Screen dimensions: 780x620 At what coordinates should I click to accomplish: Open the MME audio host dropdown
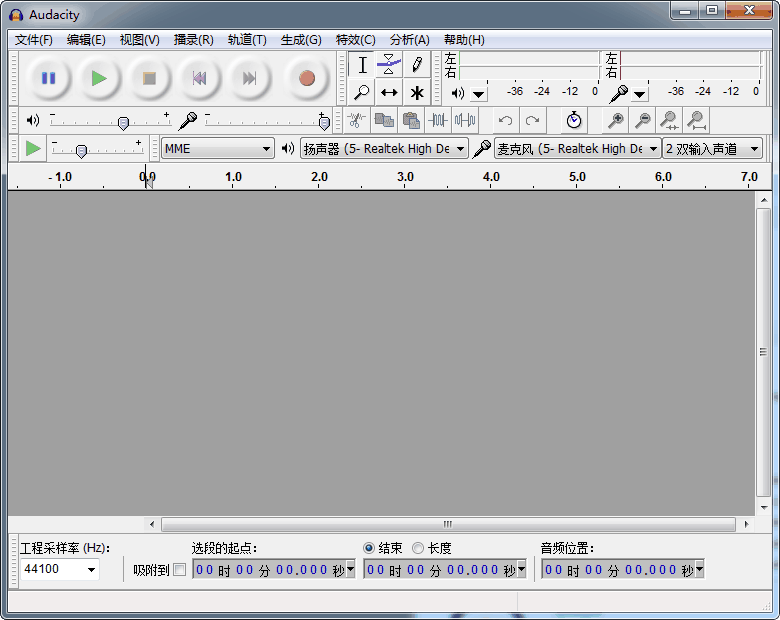[218, 149]
